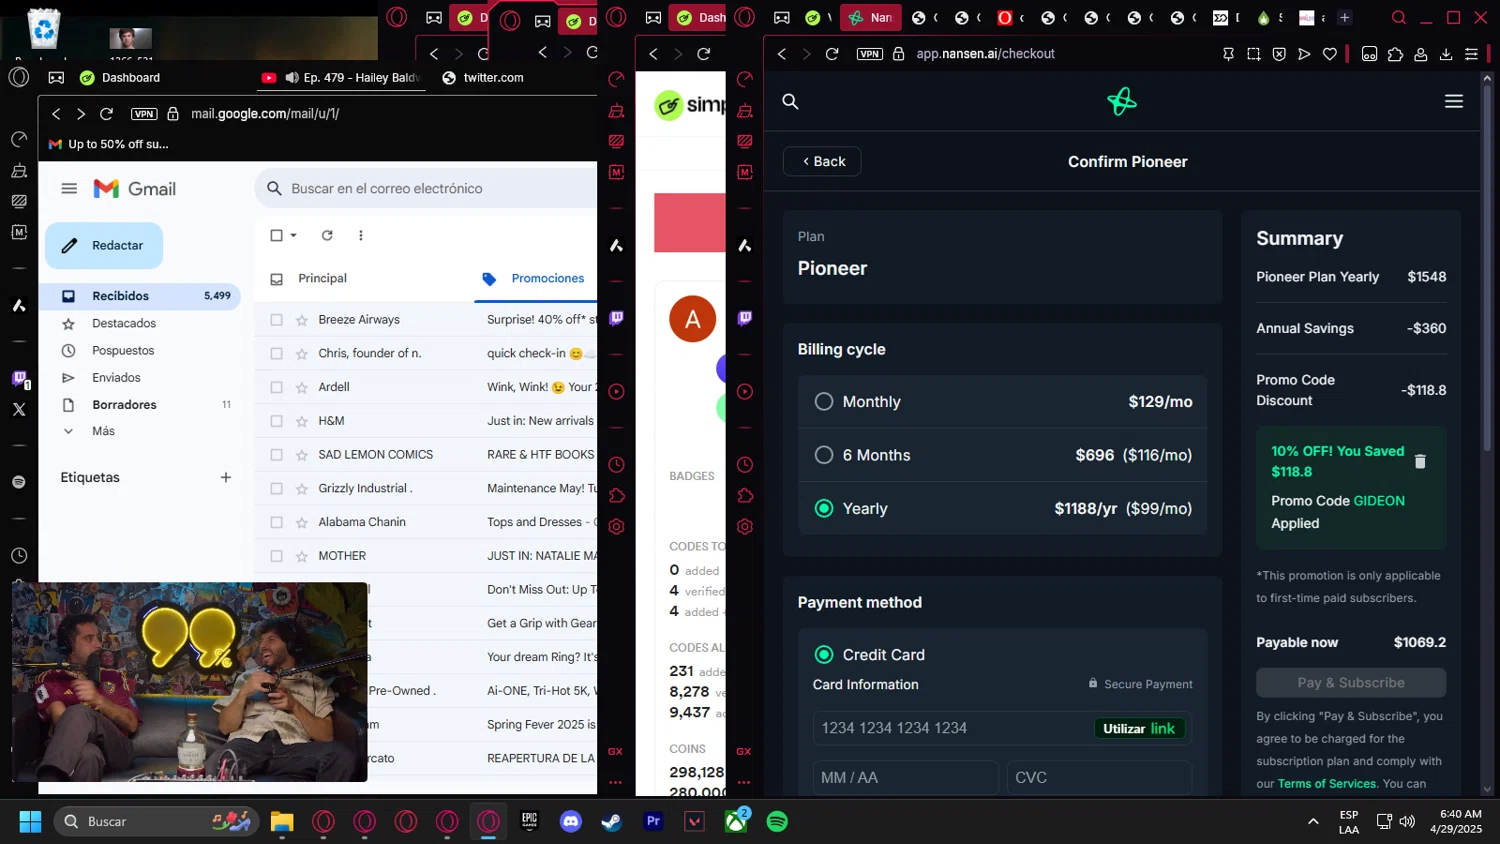Click the Opera tab search magnifier
This screenshot has width=1500, height=844.
click(1399, 18)
